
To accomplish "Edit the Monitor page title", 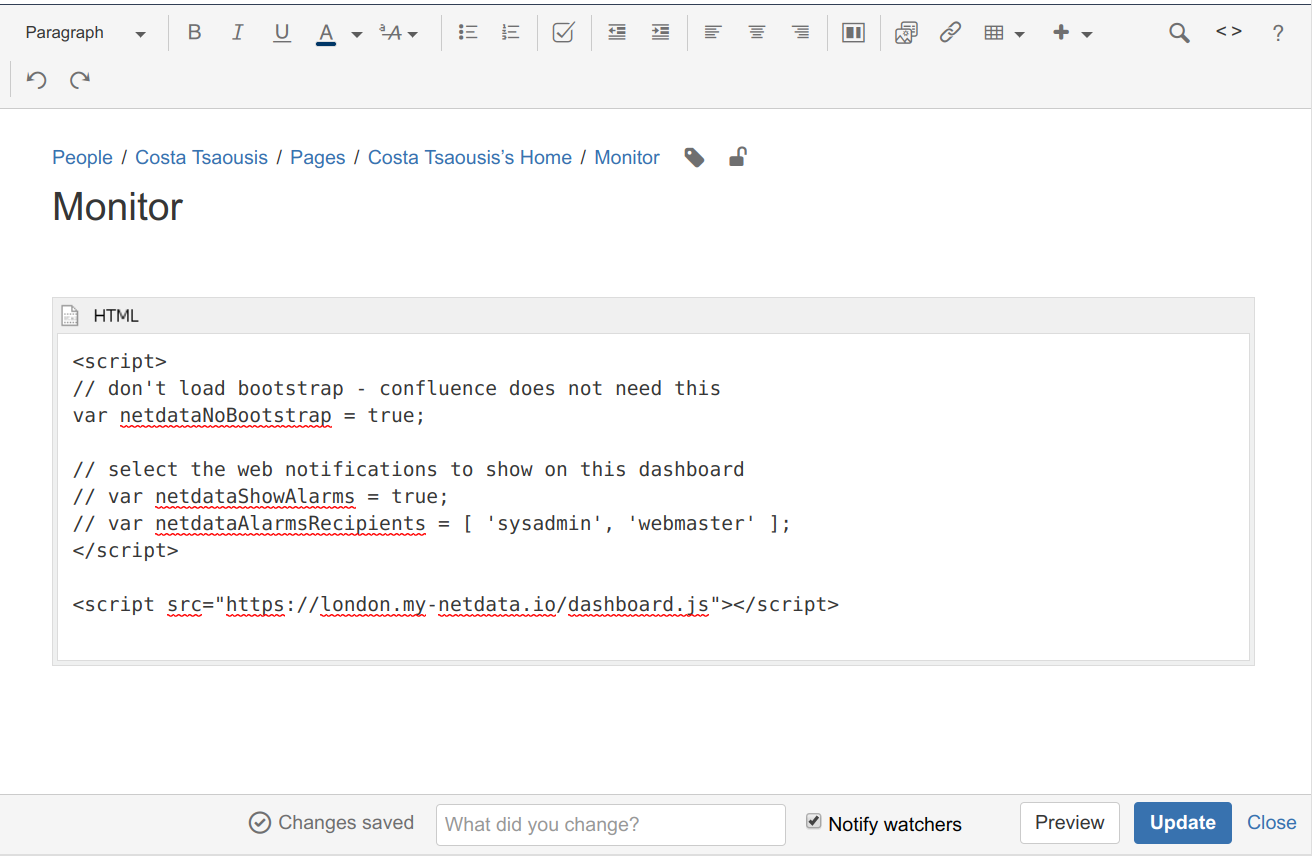I will pos(117,207).
